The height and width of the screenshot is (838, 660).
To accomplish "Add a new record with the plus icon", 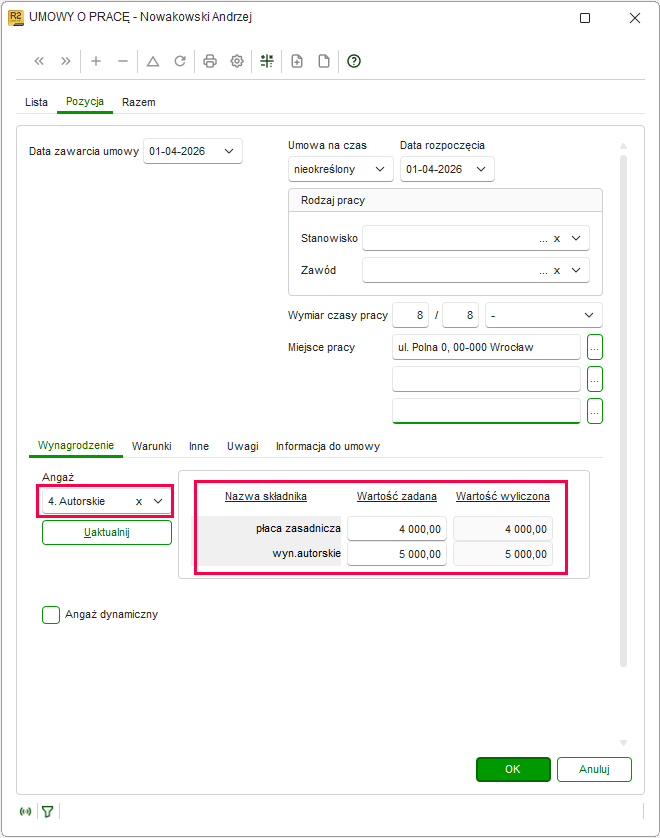I will tap(96, 61).
